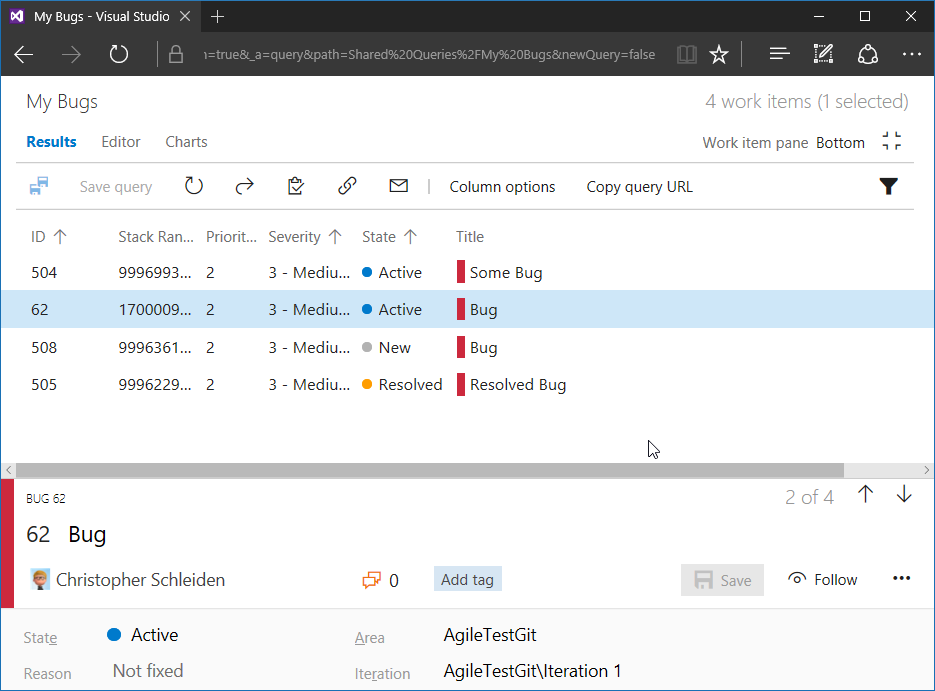This screenshot has height=691, width=935.
Task: Open browser settings and more menu
Action: click(912, 54)
